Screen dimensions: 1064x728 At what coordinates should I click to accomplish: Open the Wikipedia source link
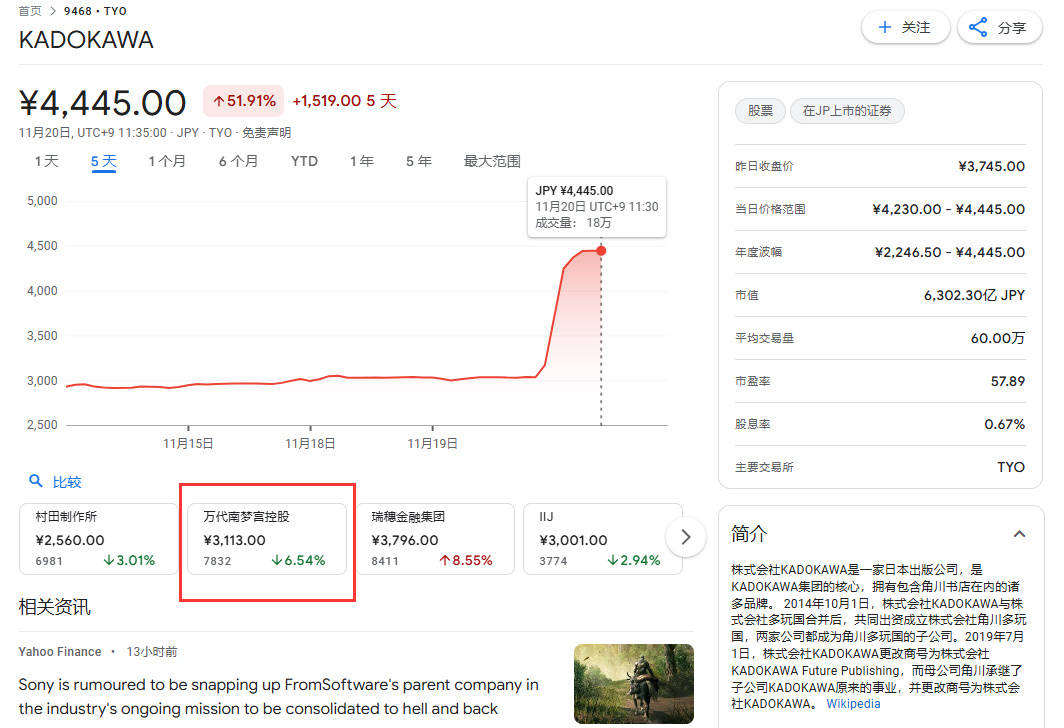(x=853, y=703)
